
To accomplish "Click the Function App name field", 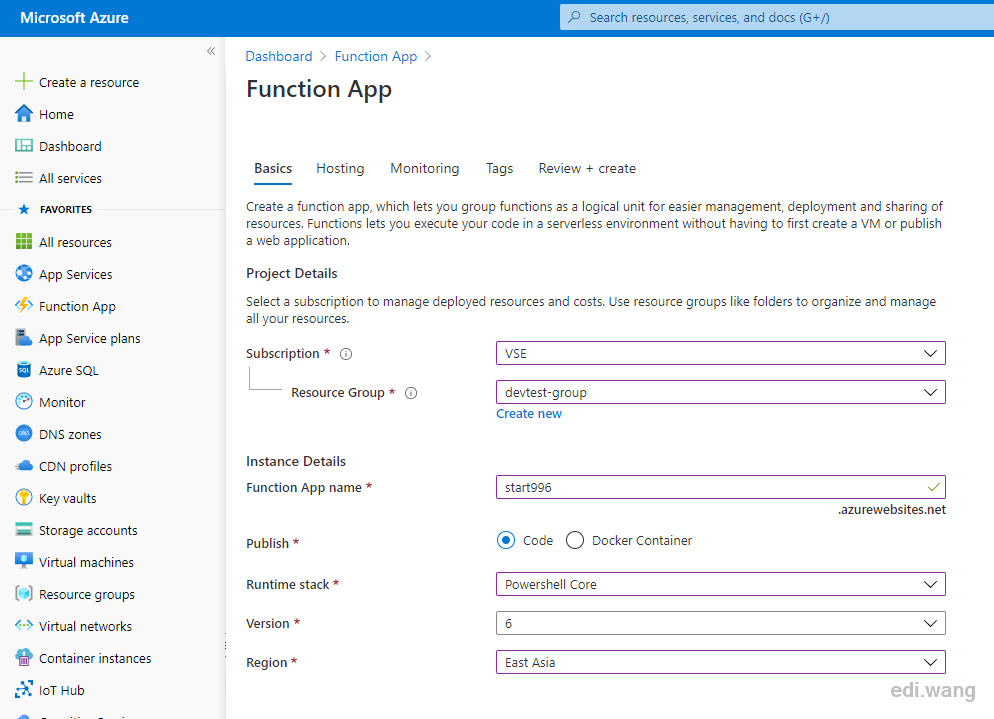I will 721,487.
